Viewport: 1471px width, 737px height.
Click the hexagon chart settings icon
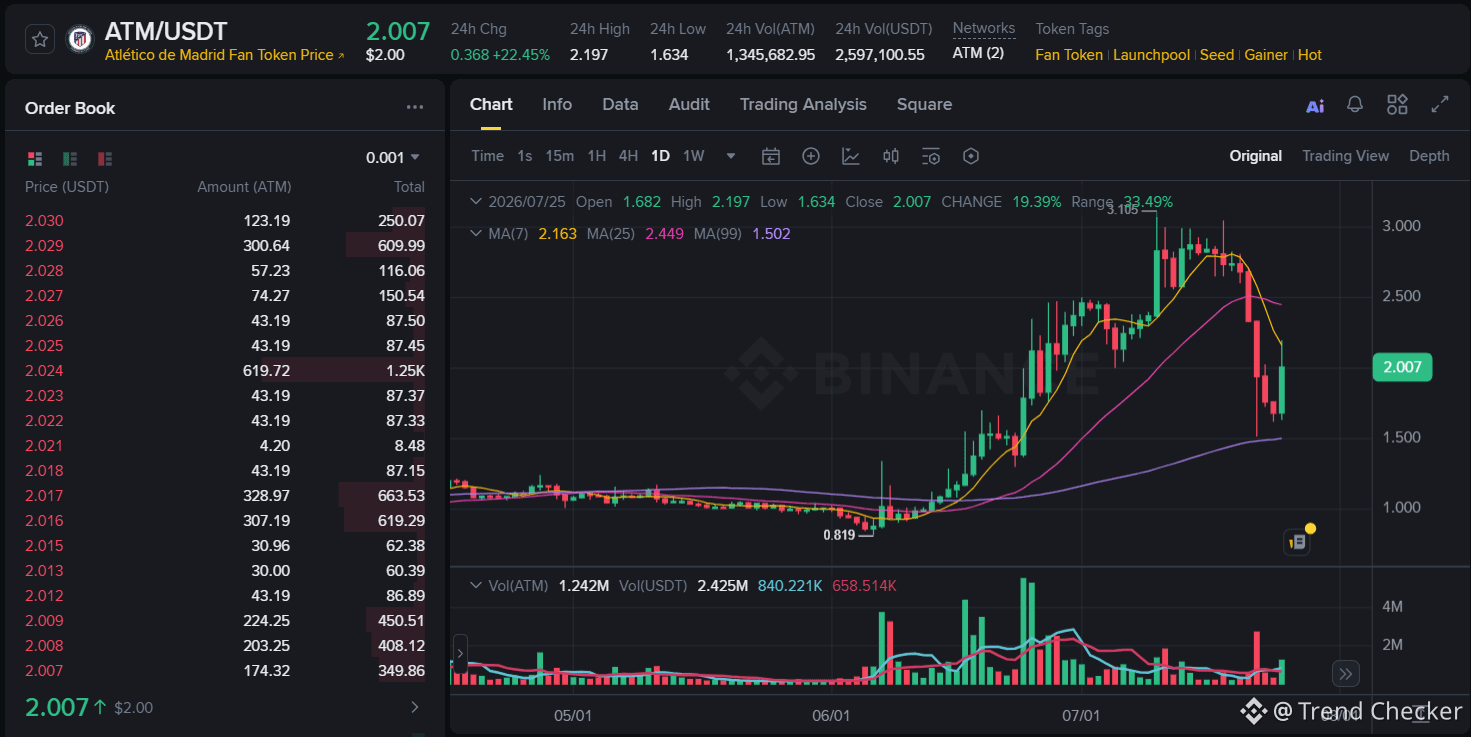pos(970,156)
